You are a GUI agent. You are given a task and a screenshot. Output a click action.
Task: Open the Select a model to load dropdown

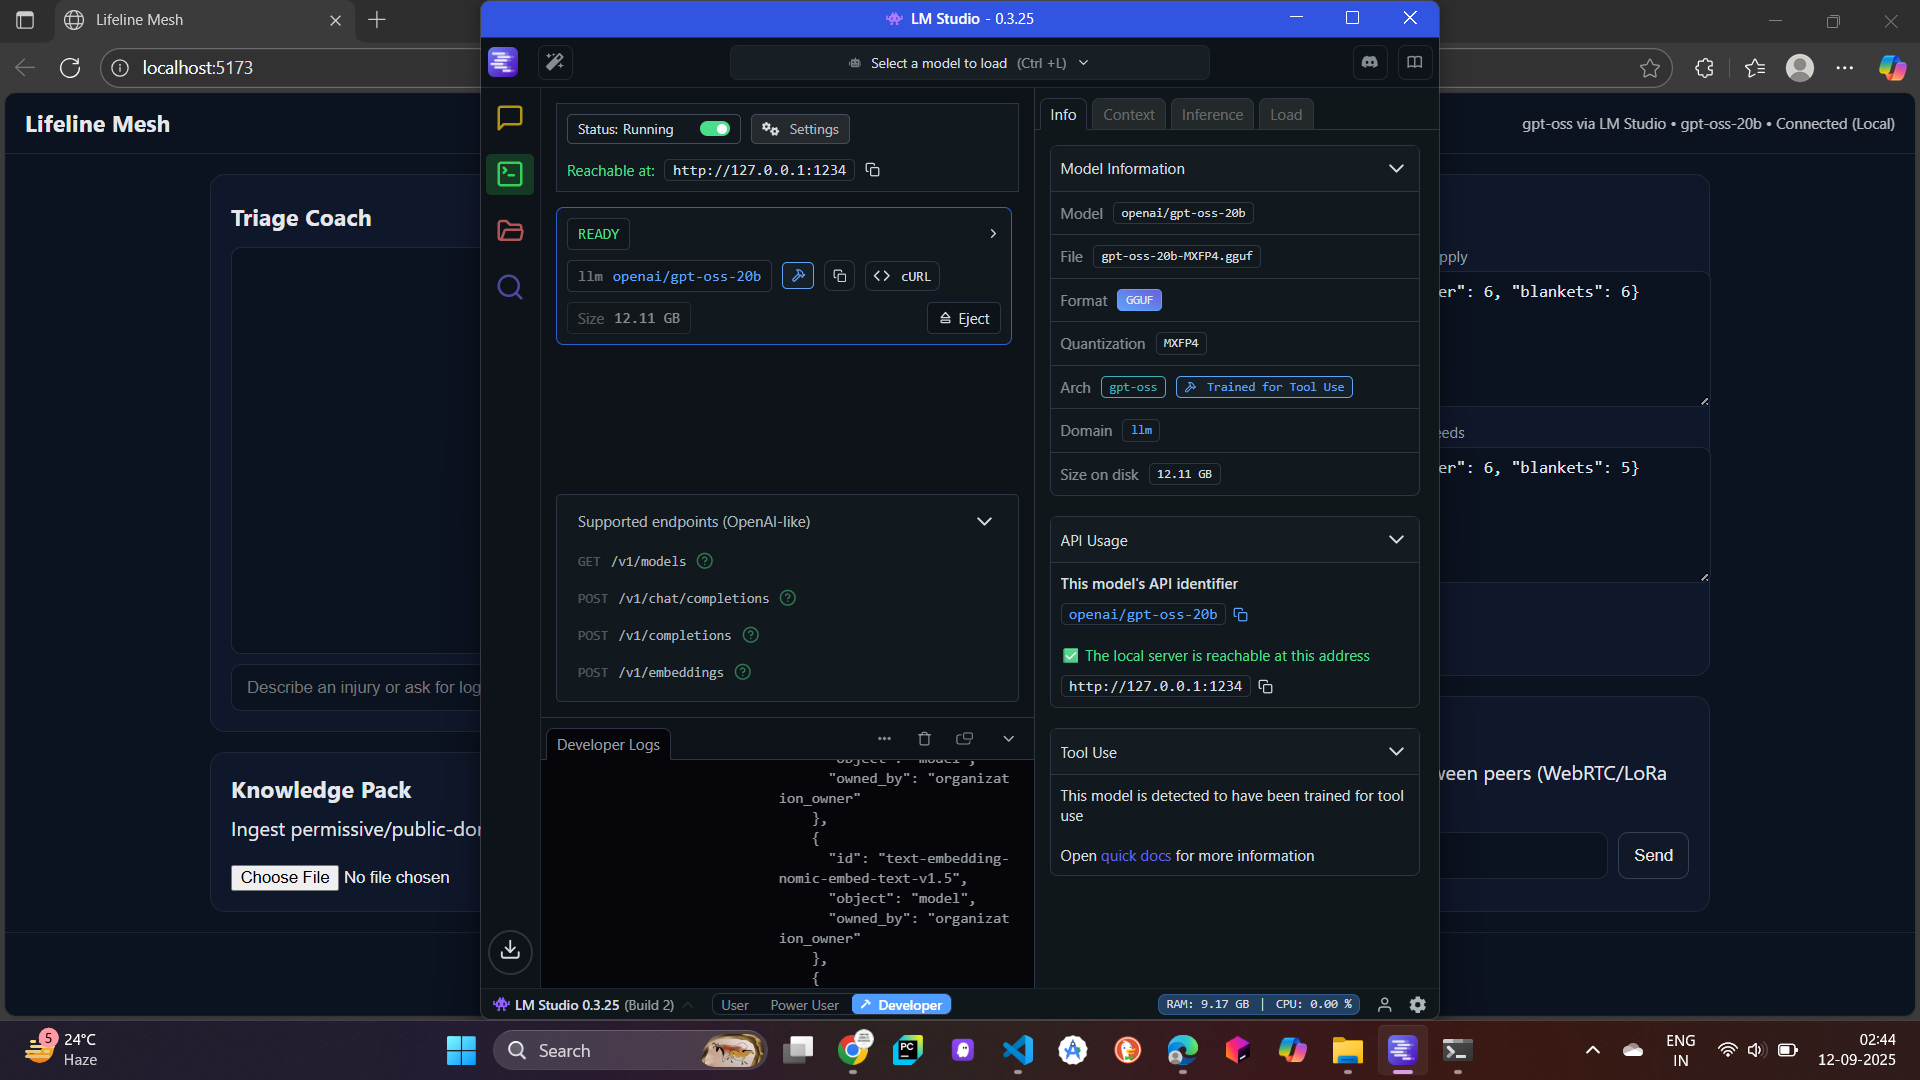(969, 63)
